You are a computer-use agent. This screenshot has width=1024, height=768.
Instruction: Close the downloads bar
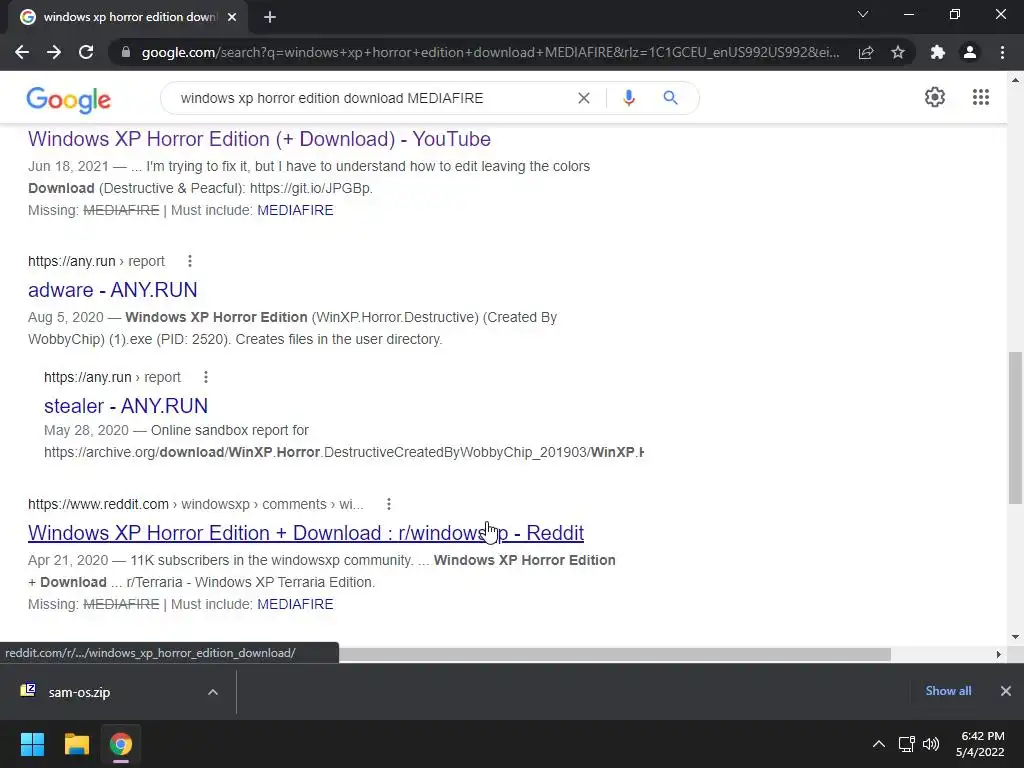1006,691
